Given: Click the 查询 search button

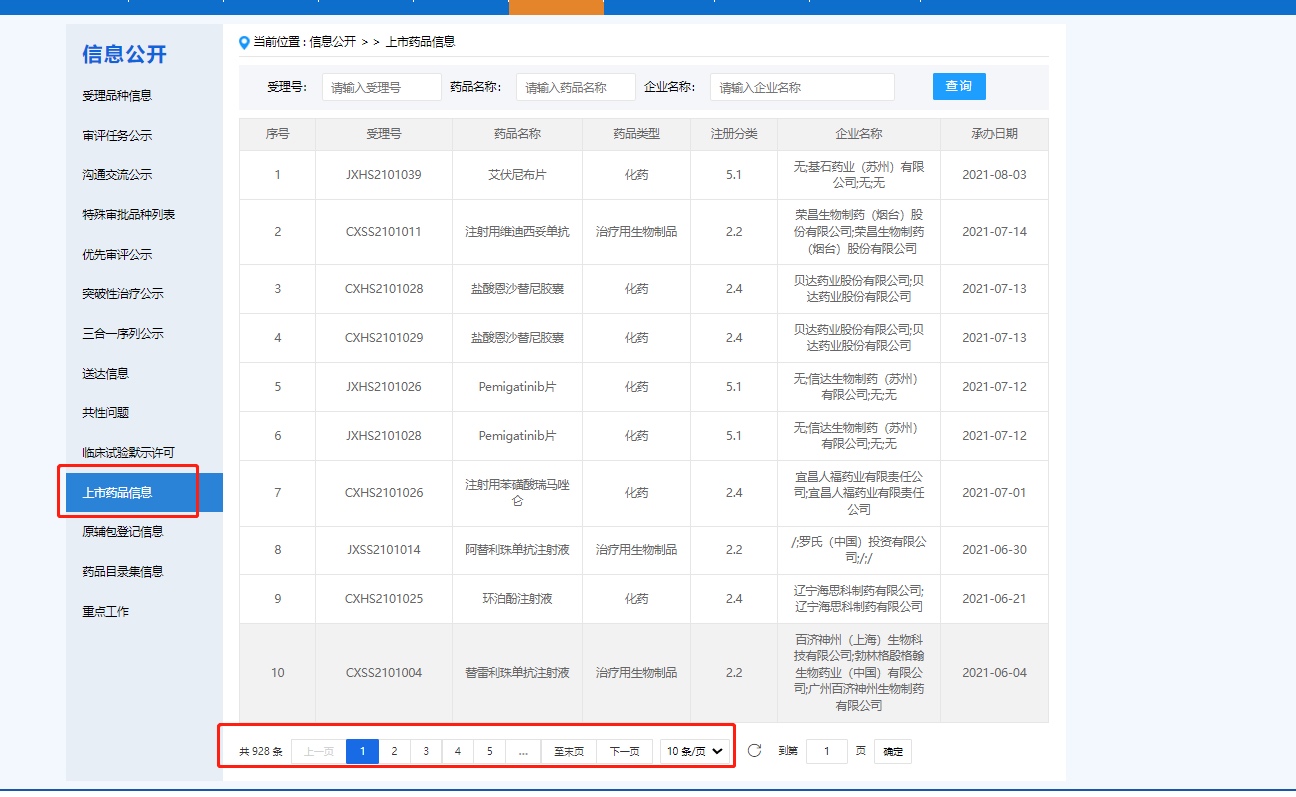Looking at the screenshot, I should click(958, 86).
